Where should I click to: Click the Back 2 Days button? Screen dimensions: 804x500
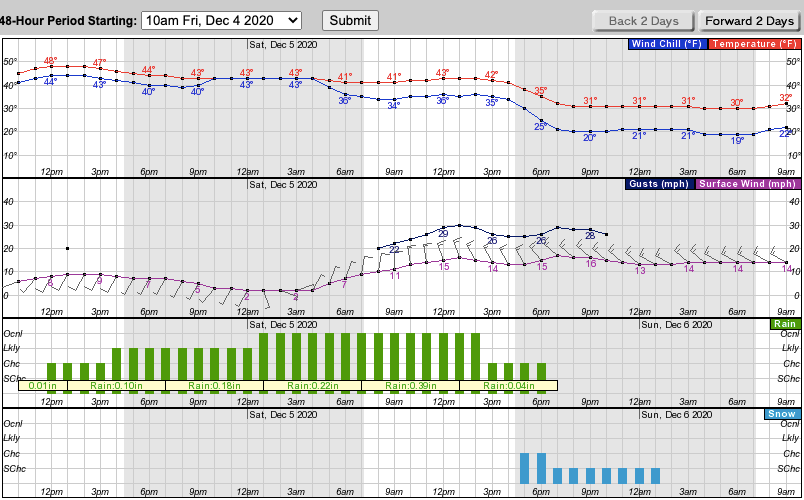click(x=644, y=20)
